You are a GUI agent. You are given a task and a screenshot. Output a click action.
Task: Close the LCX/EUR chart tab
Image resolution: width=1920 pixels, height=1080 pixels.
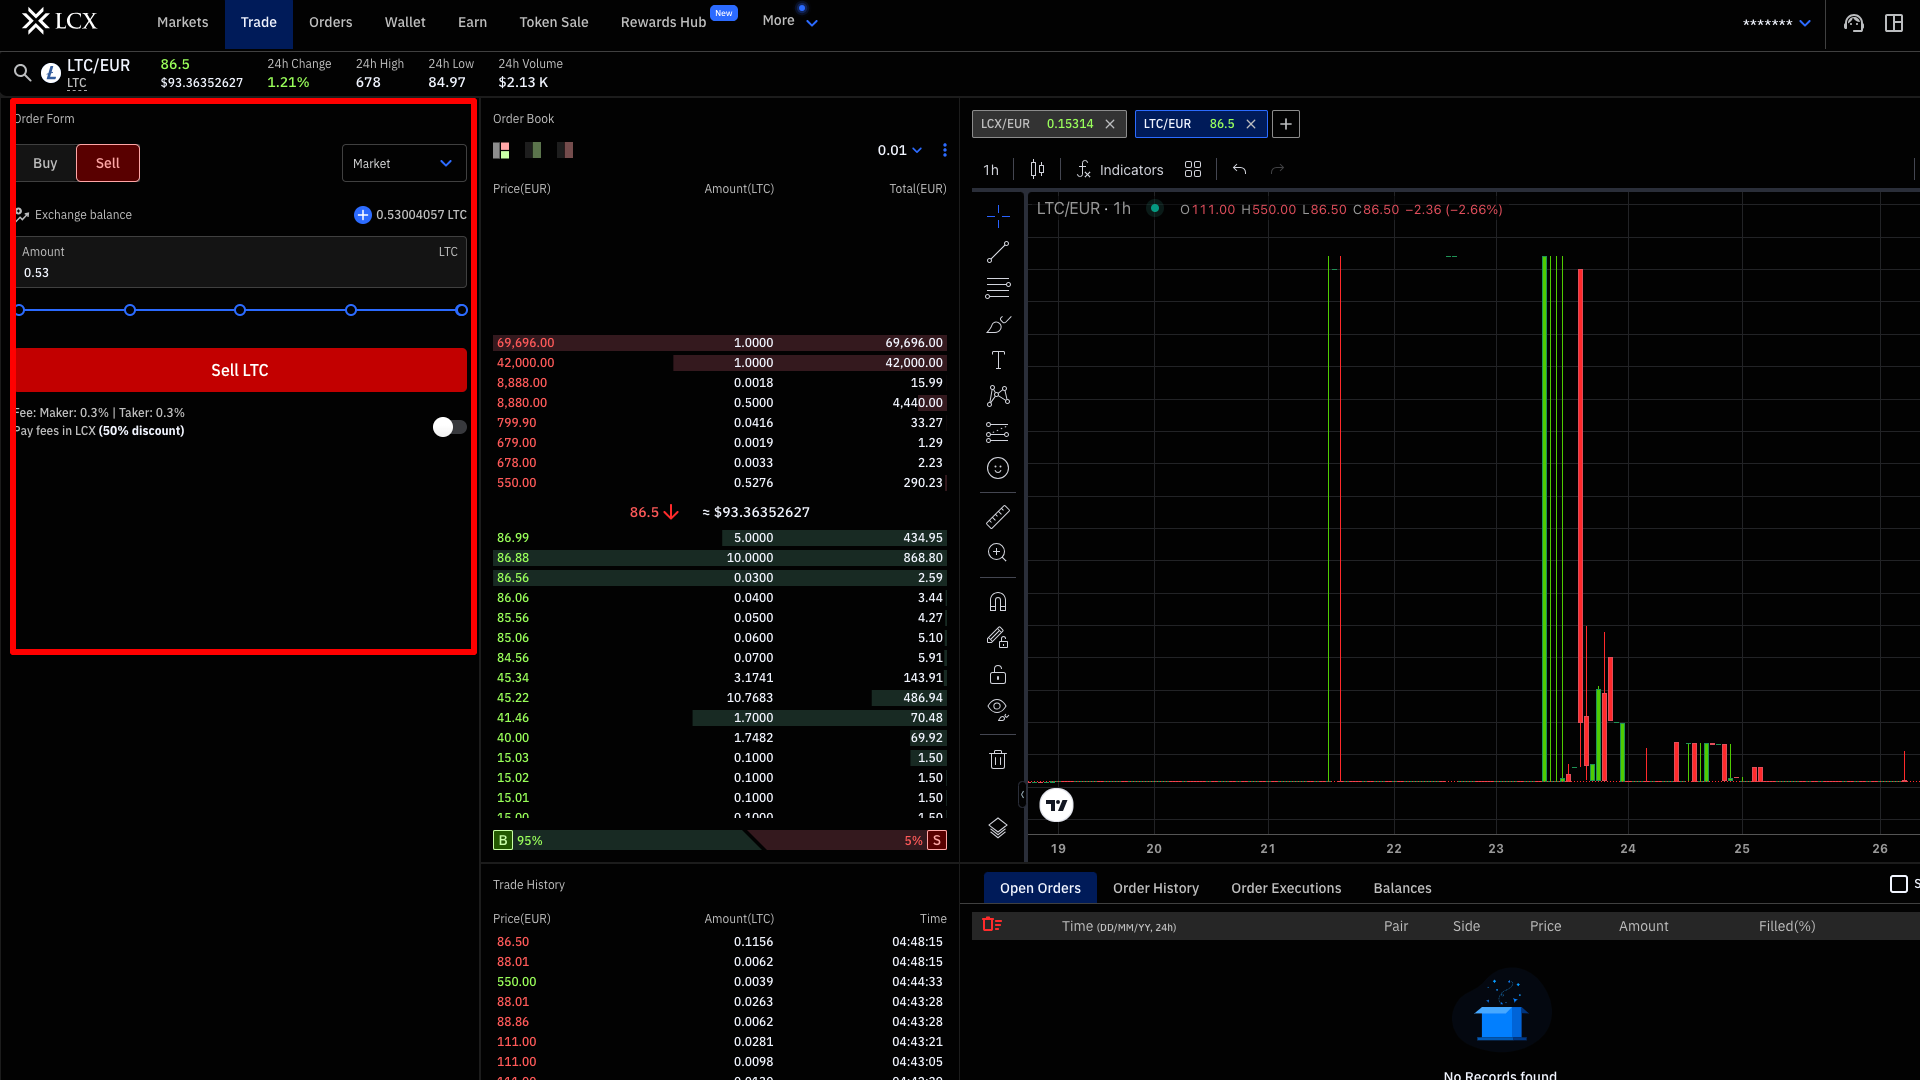point(1110,124)
